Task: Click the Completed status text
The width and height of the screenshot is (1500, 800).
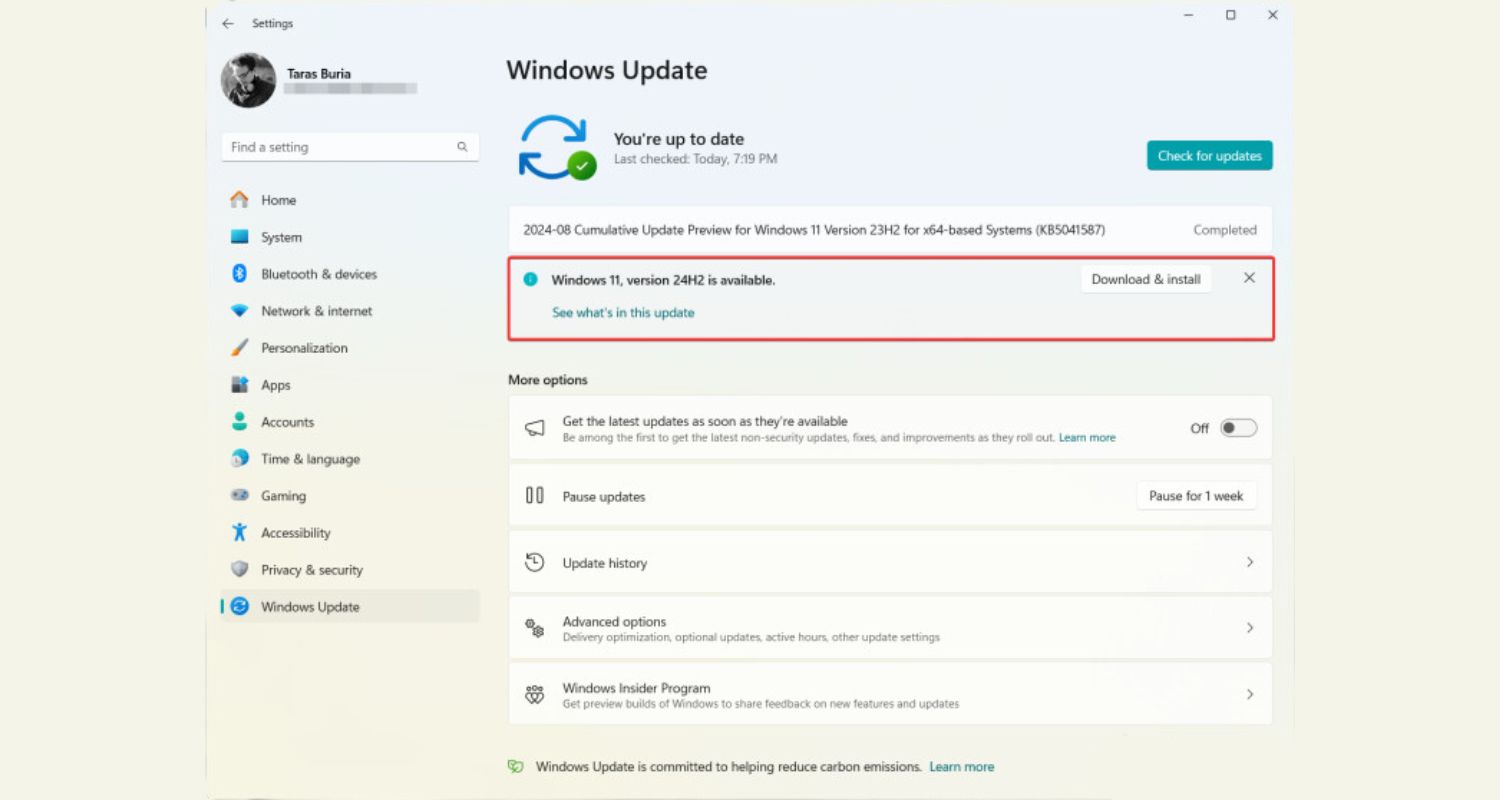Action: tap(1225, 230)
